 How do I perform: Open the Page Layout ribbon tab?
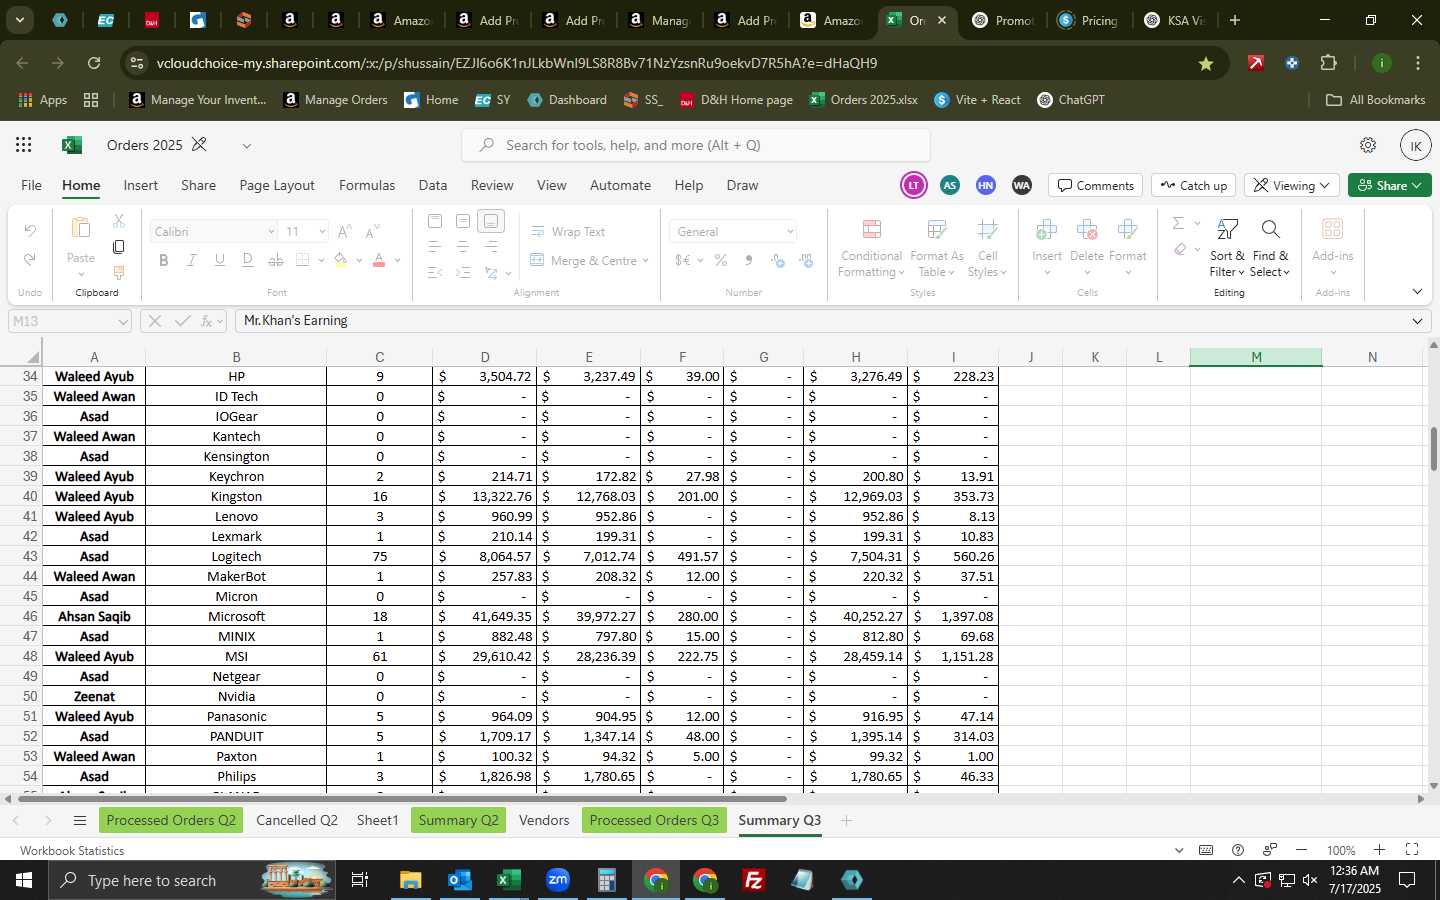coord(277,185)
